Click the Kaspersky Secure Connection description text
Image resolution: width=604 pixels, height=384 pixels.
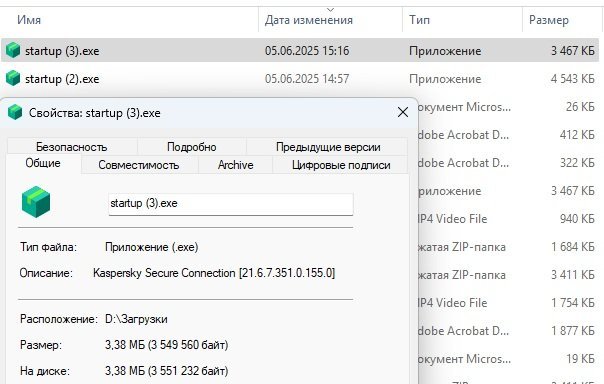[214, 273]
